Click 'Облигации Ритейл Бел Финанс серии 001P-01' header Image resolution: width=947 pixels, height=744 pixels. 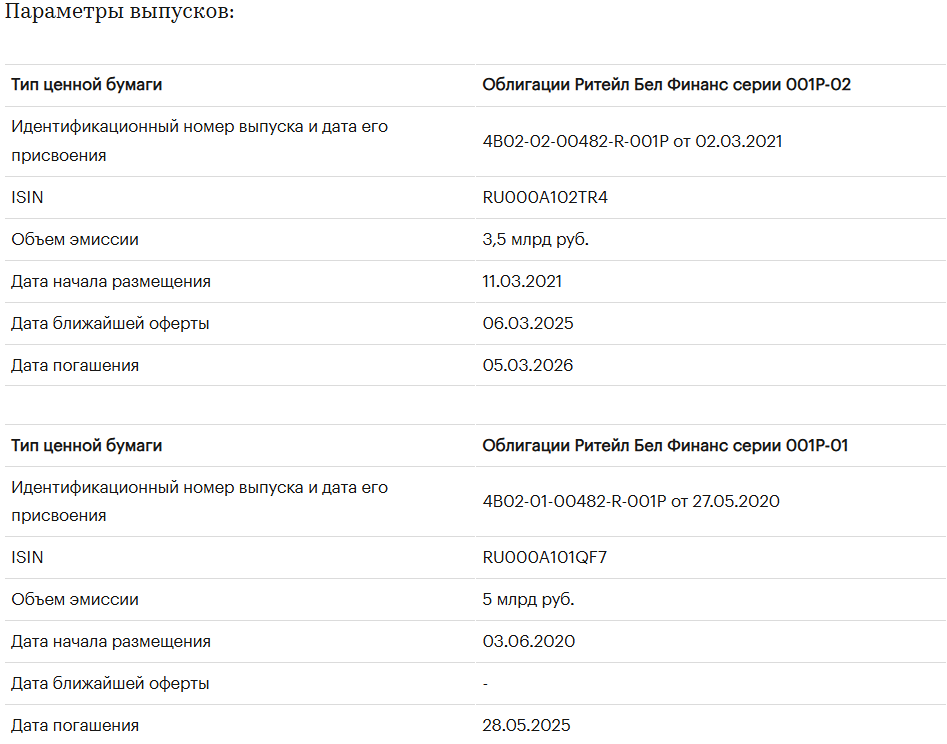665,446
